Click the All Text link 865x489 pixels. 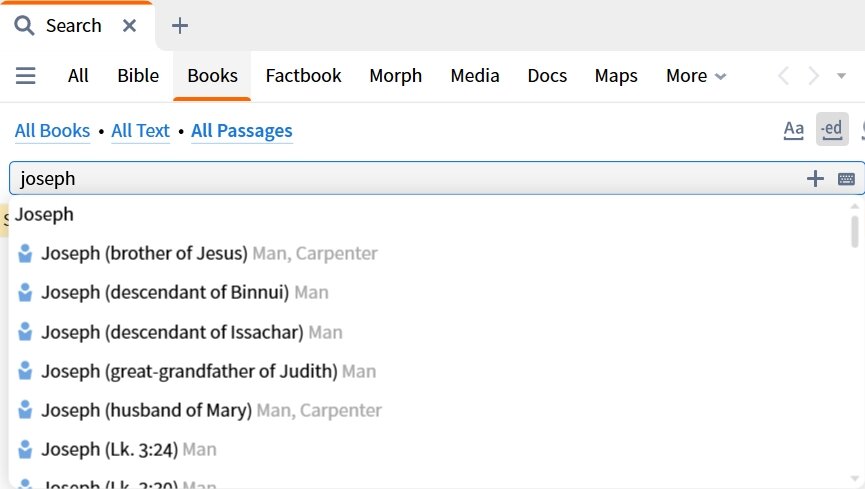pos(141,131)
